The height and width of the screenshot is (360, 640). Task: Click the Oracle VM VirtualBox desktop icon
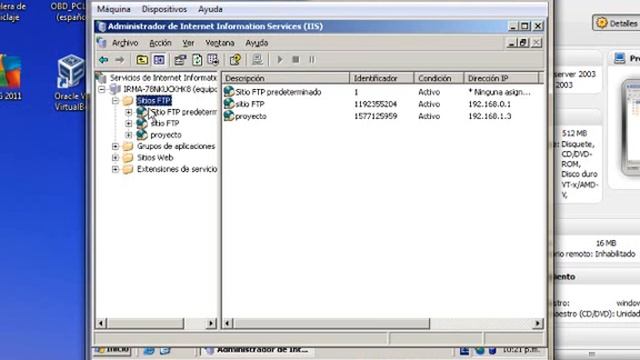[70, 82]
